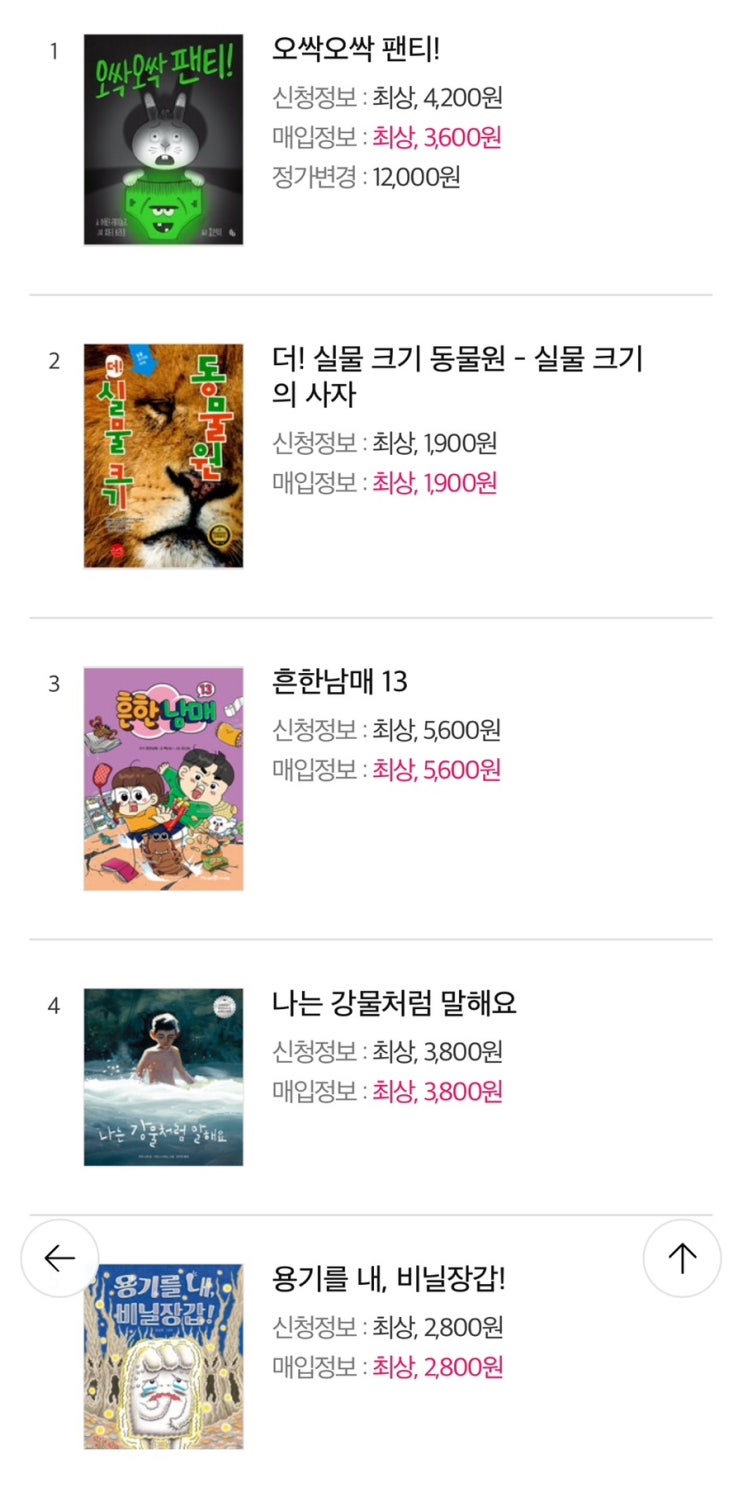Tap the back arrow floating button
The height and width of the screenshot is (1502, 743).
60,1258
